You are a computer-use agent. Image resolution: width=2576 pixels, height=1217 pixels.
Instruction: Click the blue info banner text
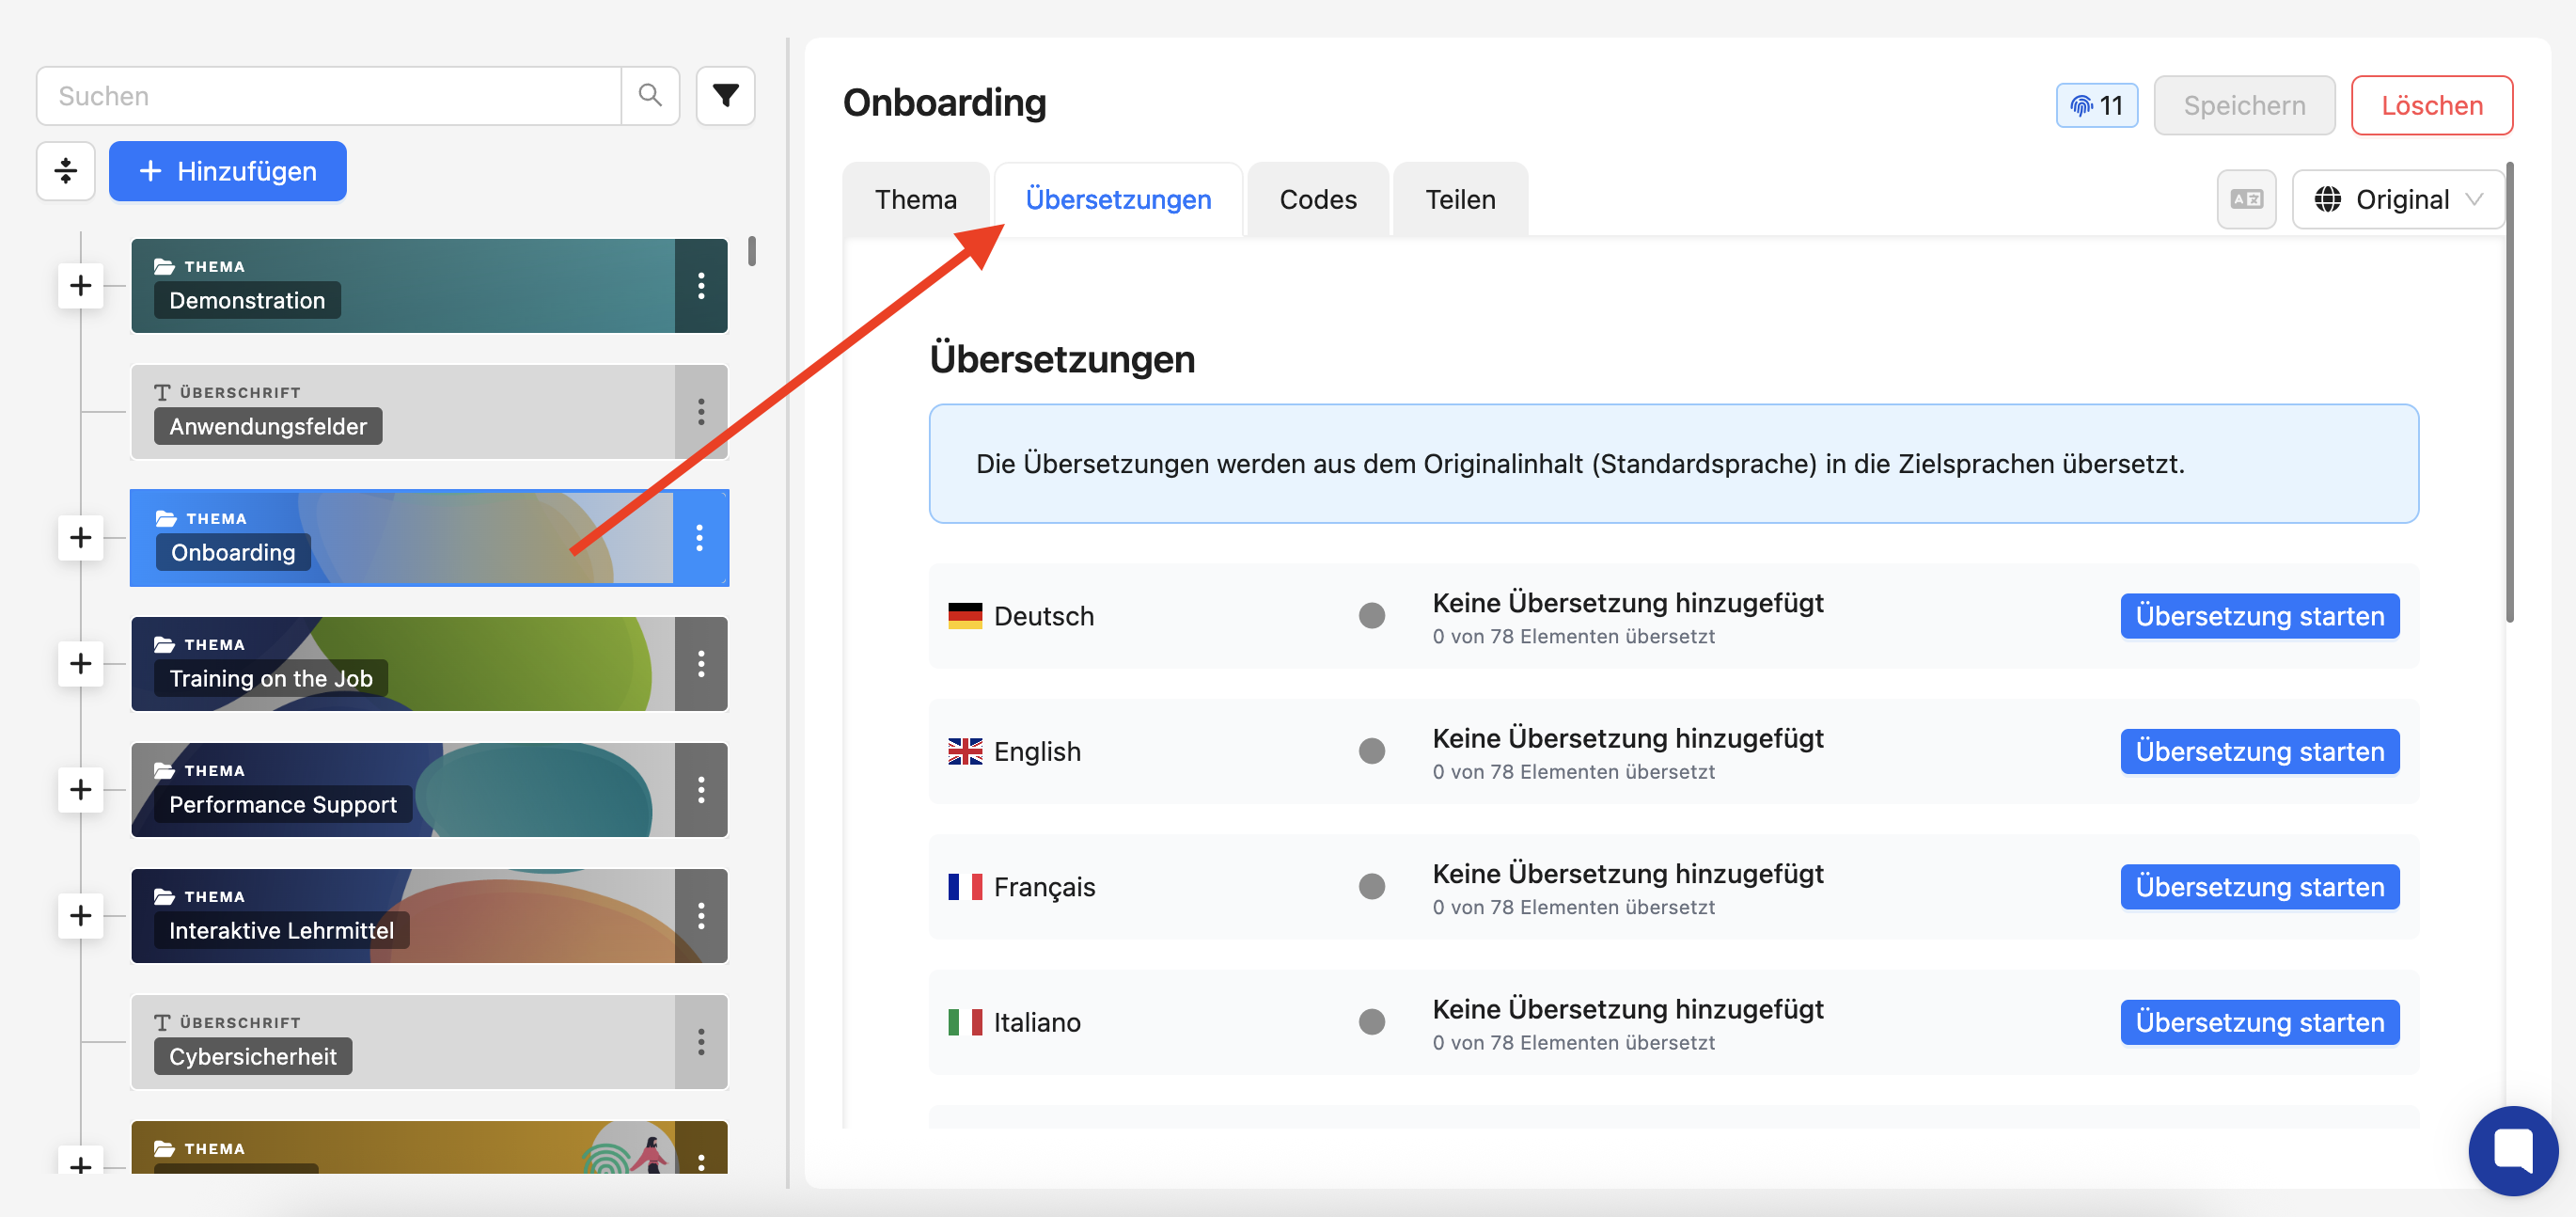tap(1579, 464)
